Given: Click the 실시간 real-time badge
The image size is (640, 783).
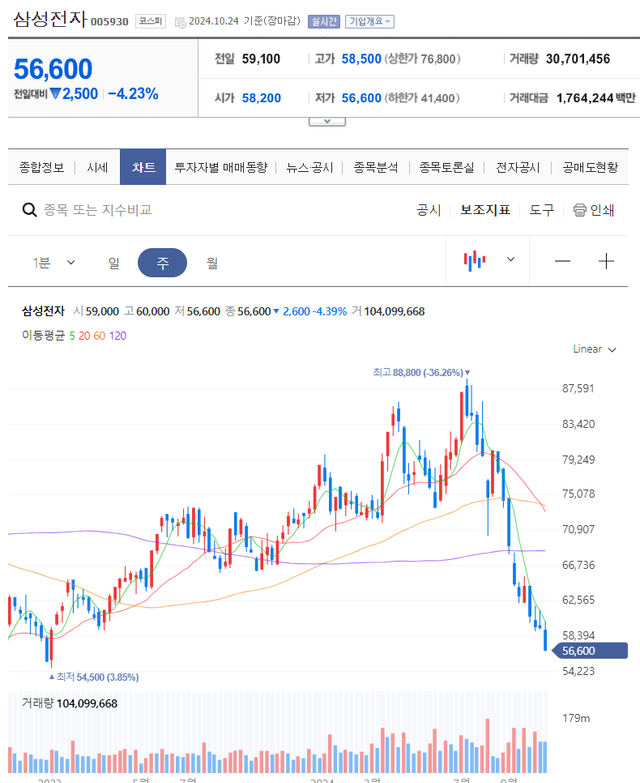Looking at the screenshot, I should coord(324,21).
